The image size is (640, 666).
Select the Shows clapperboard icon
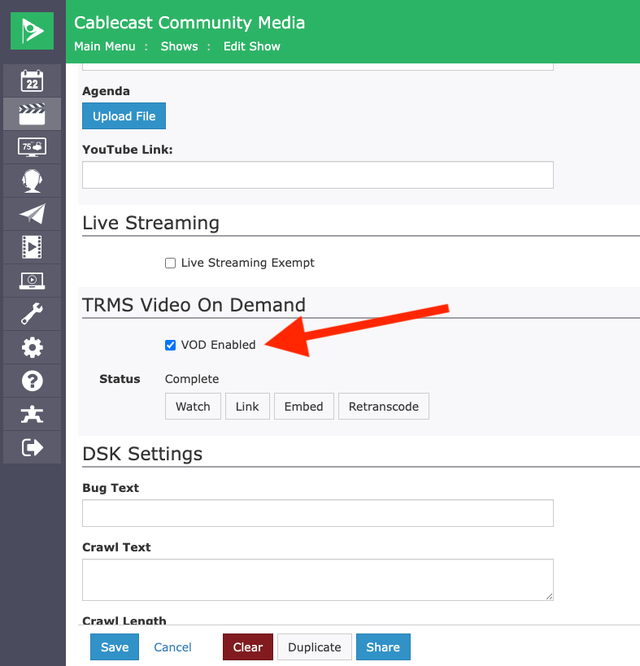point(32,114)
